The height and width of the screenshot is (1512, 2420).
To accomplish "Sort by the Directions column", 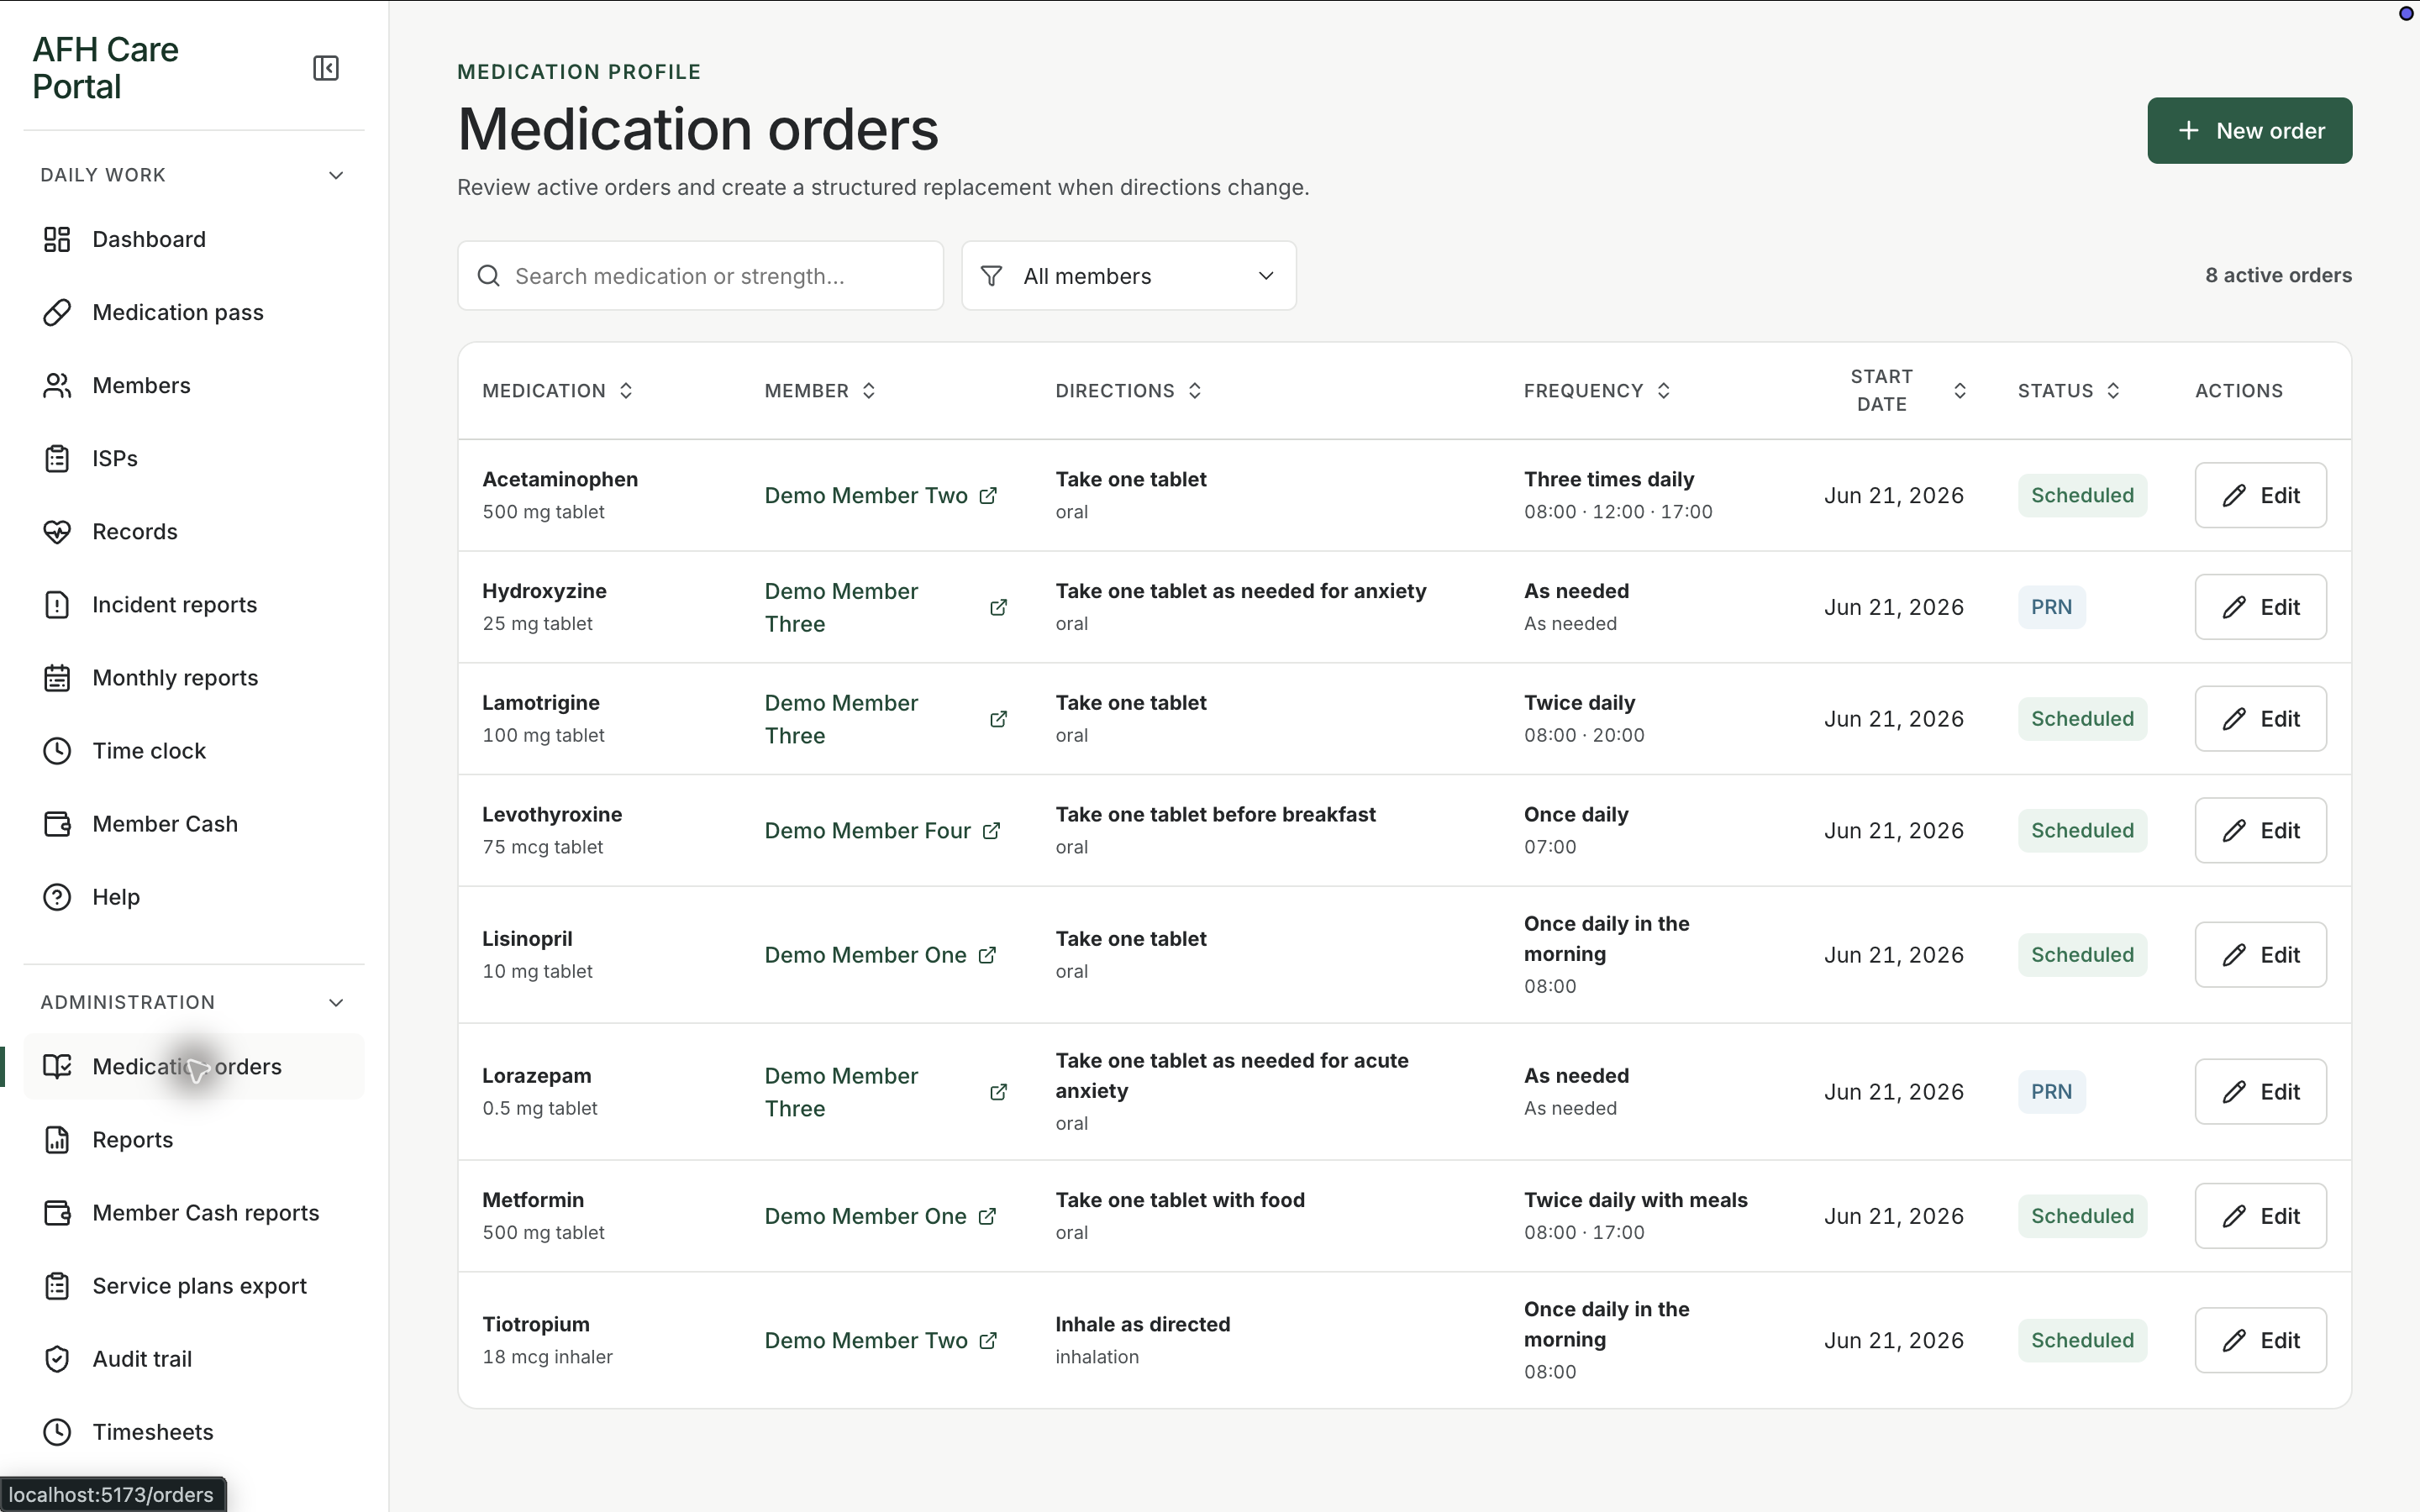I will 1128,391.
